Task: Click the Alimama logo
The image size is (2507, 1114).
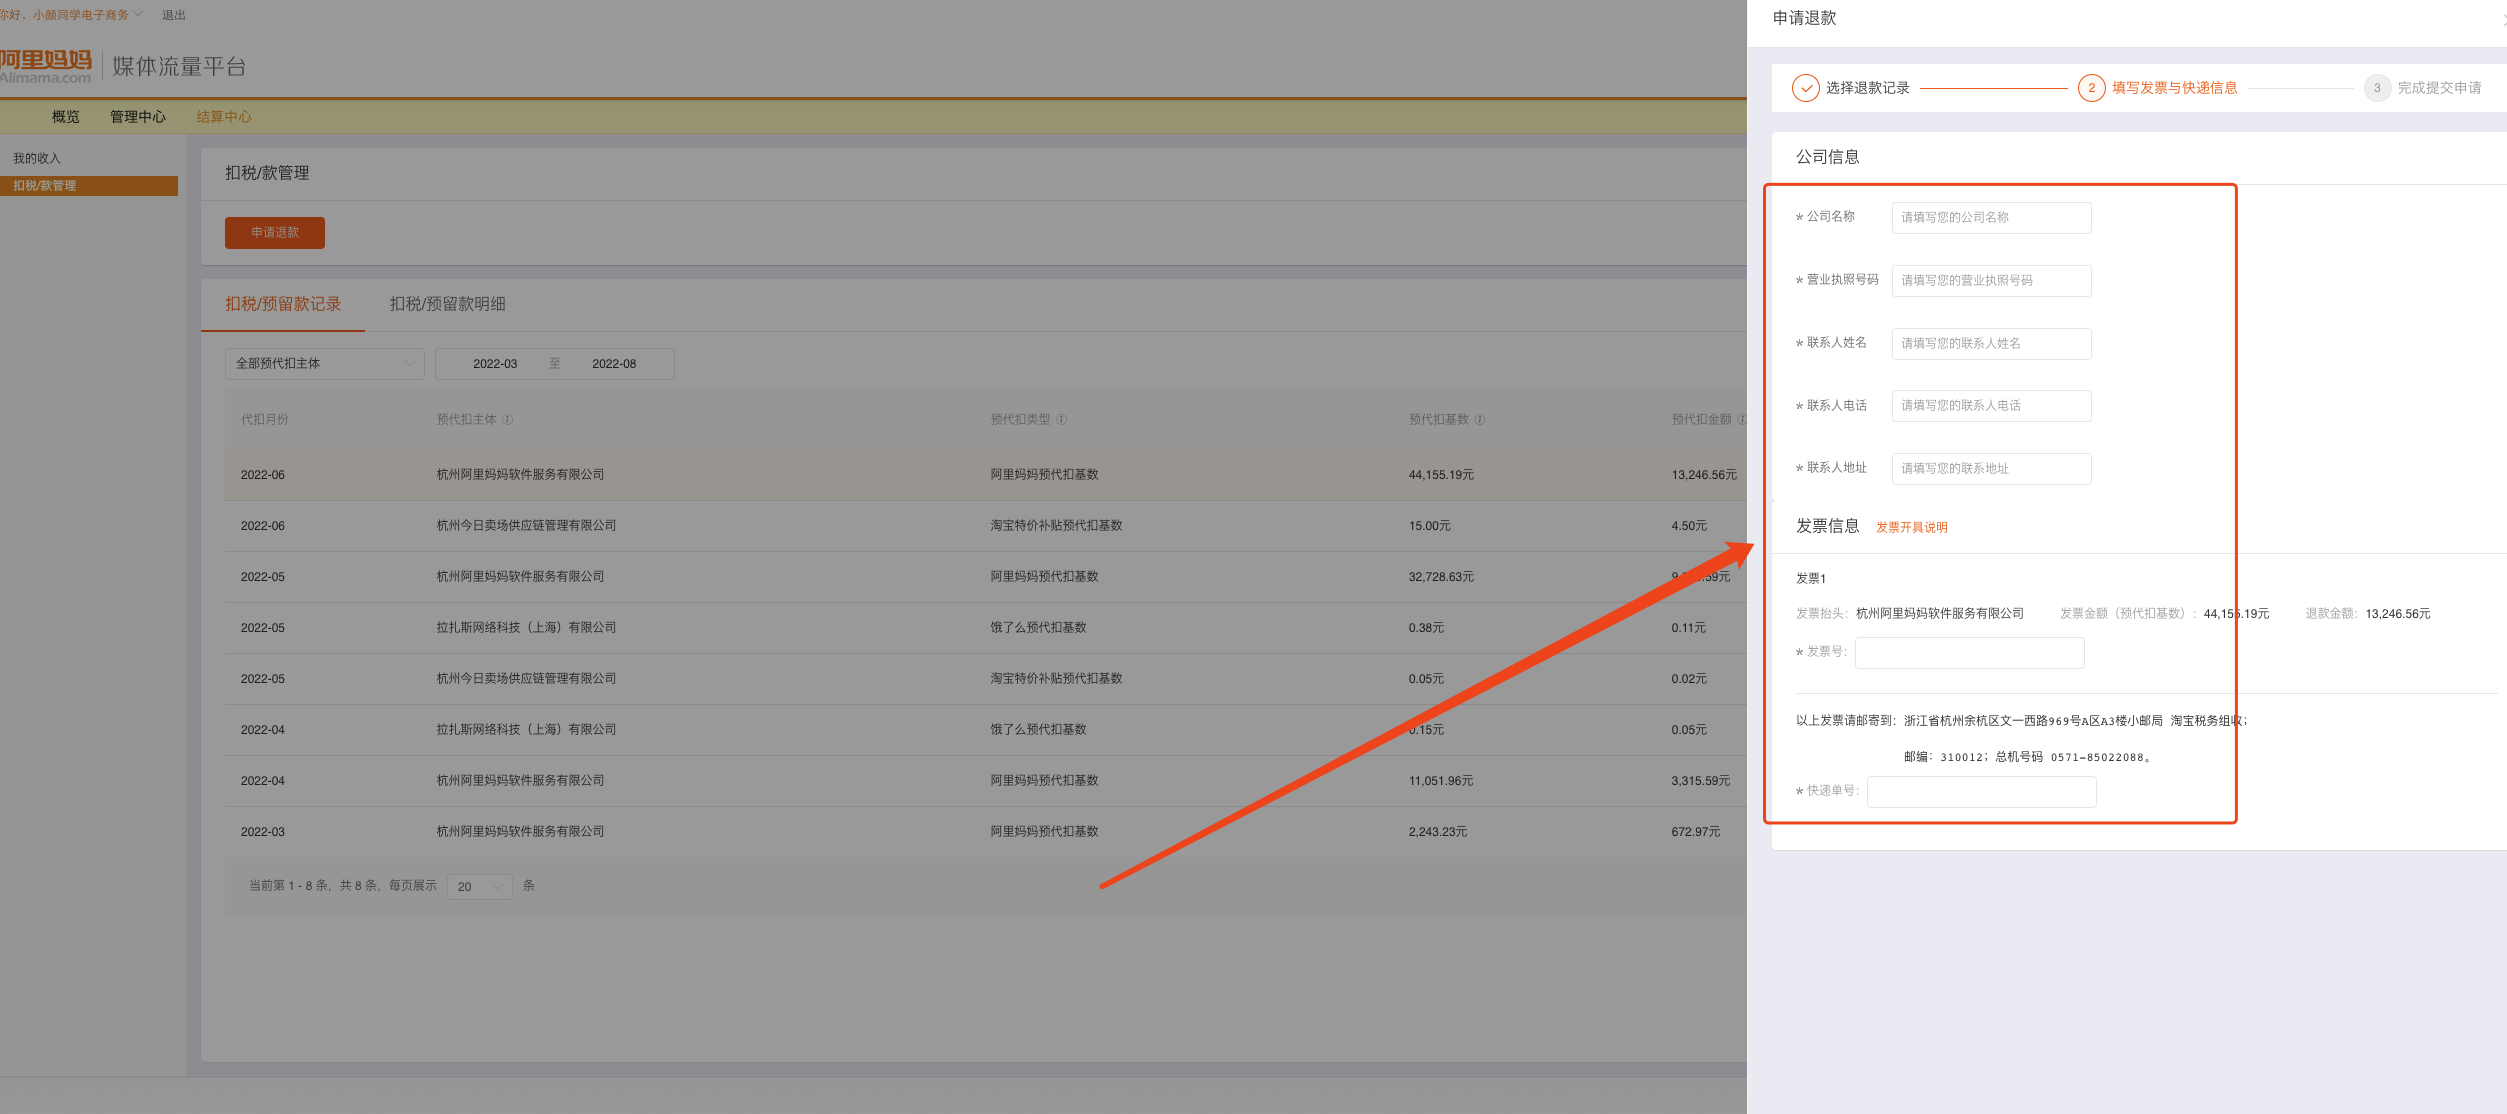Action: (x=46, y=66)
